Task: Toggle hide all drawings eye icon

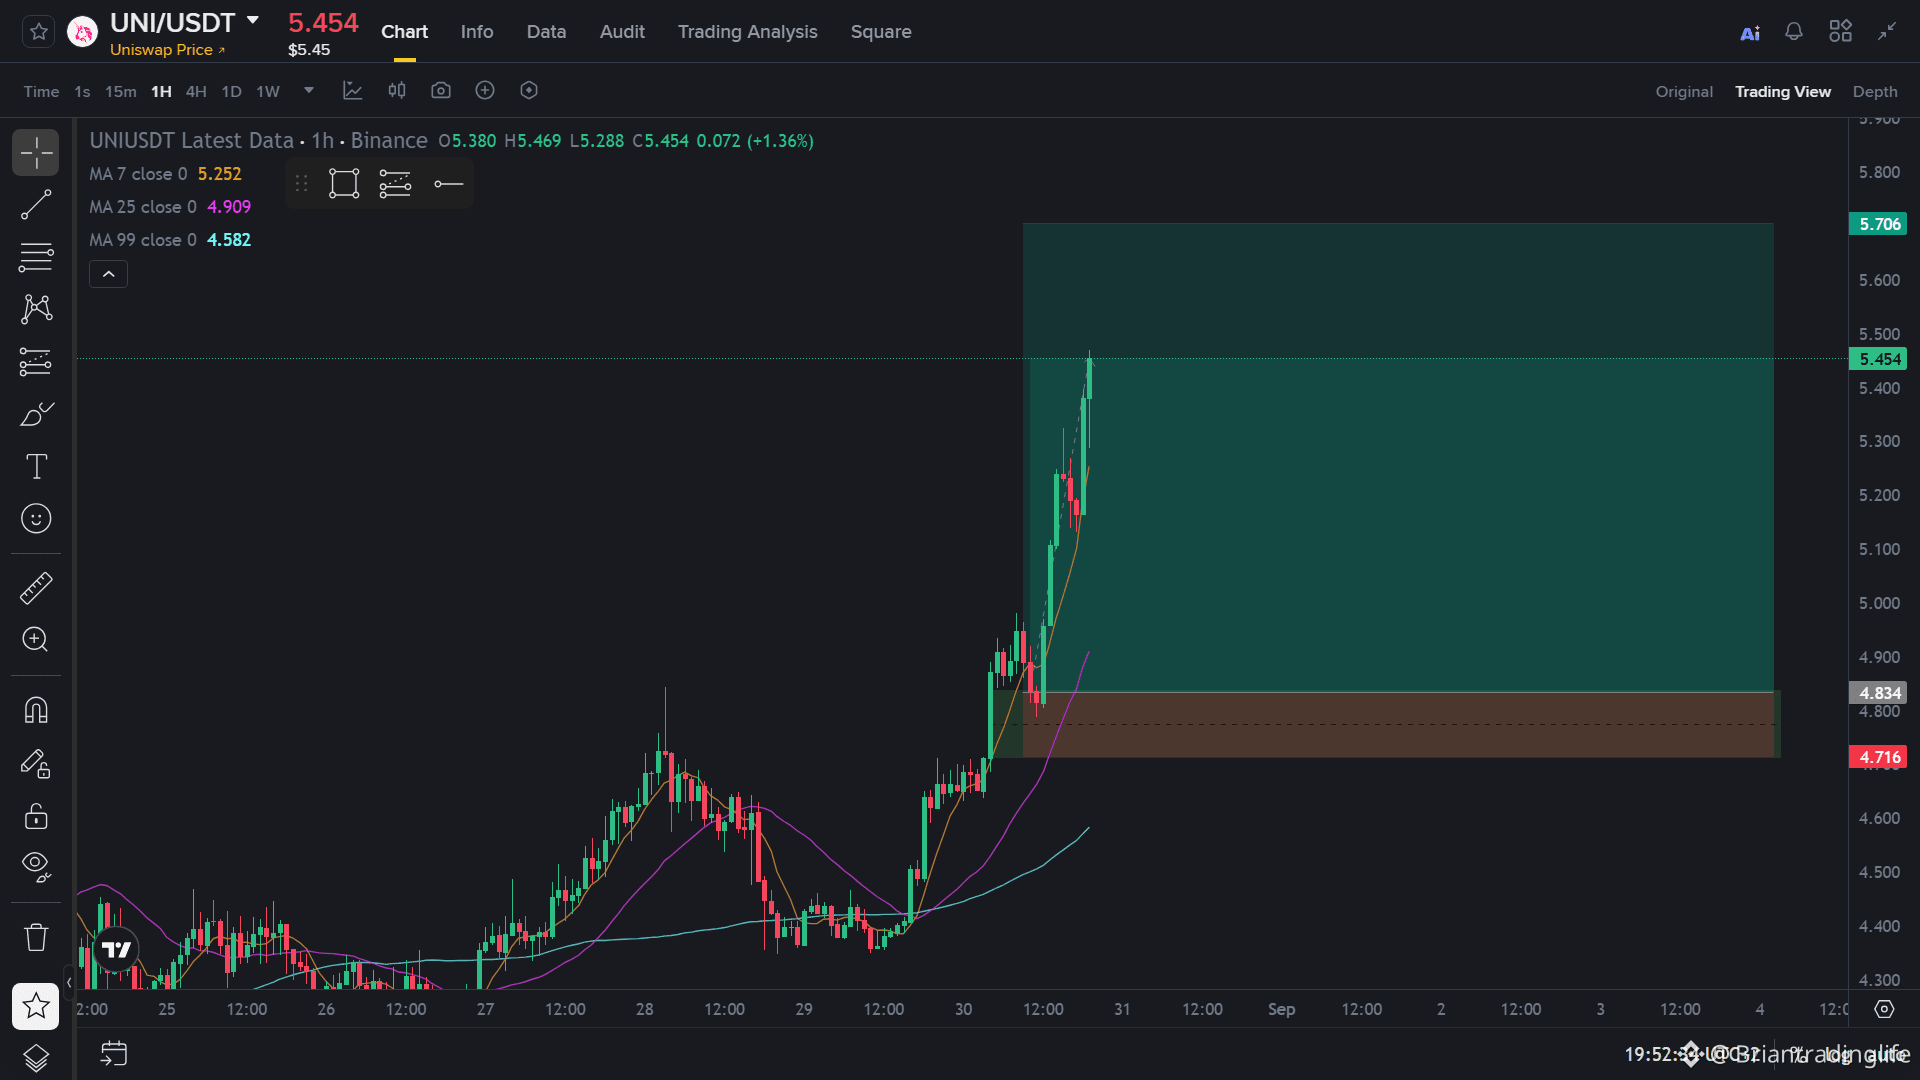Action: 36,868
